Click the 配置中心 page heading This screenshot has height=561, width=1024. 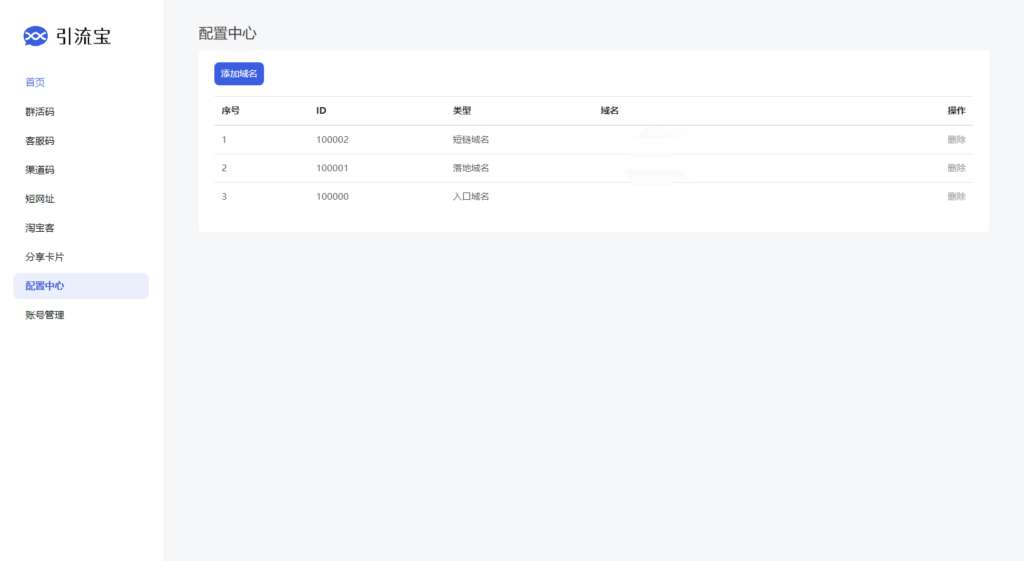pyautogui.click(x=227, y=33)
